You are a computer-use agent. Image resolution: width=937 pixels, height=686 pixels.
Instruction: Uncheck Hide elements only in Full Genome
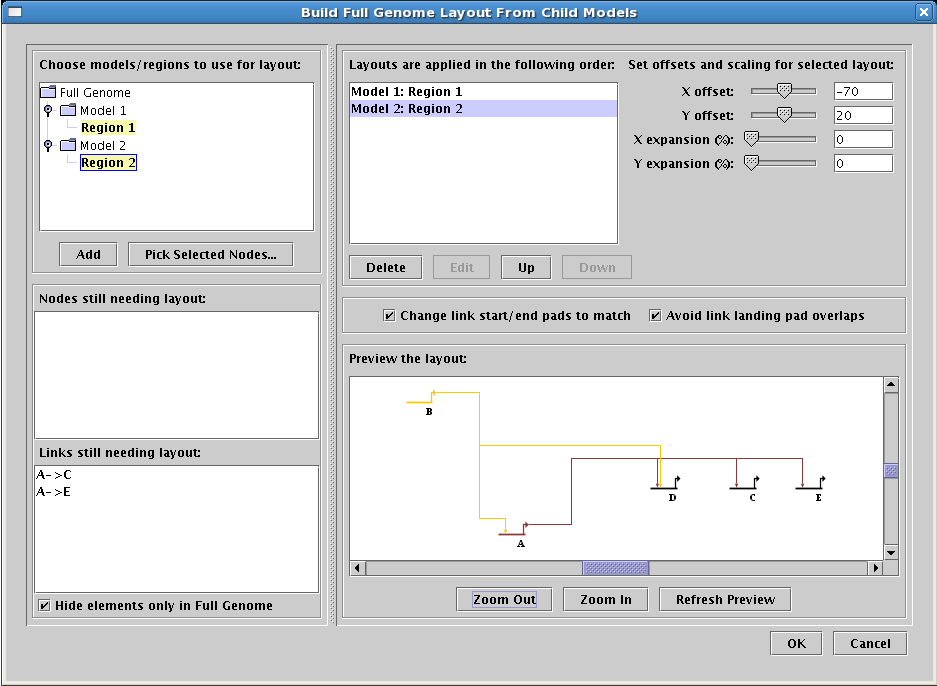point(44,605)
